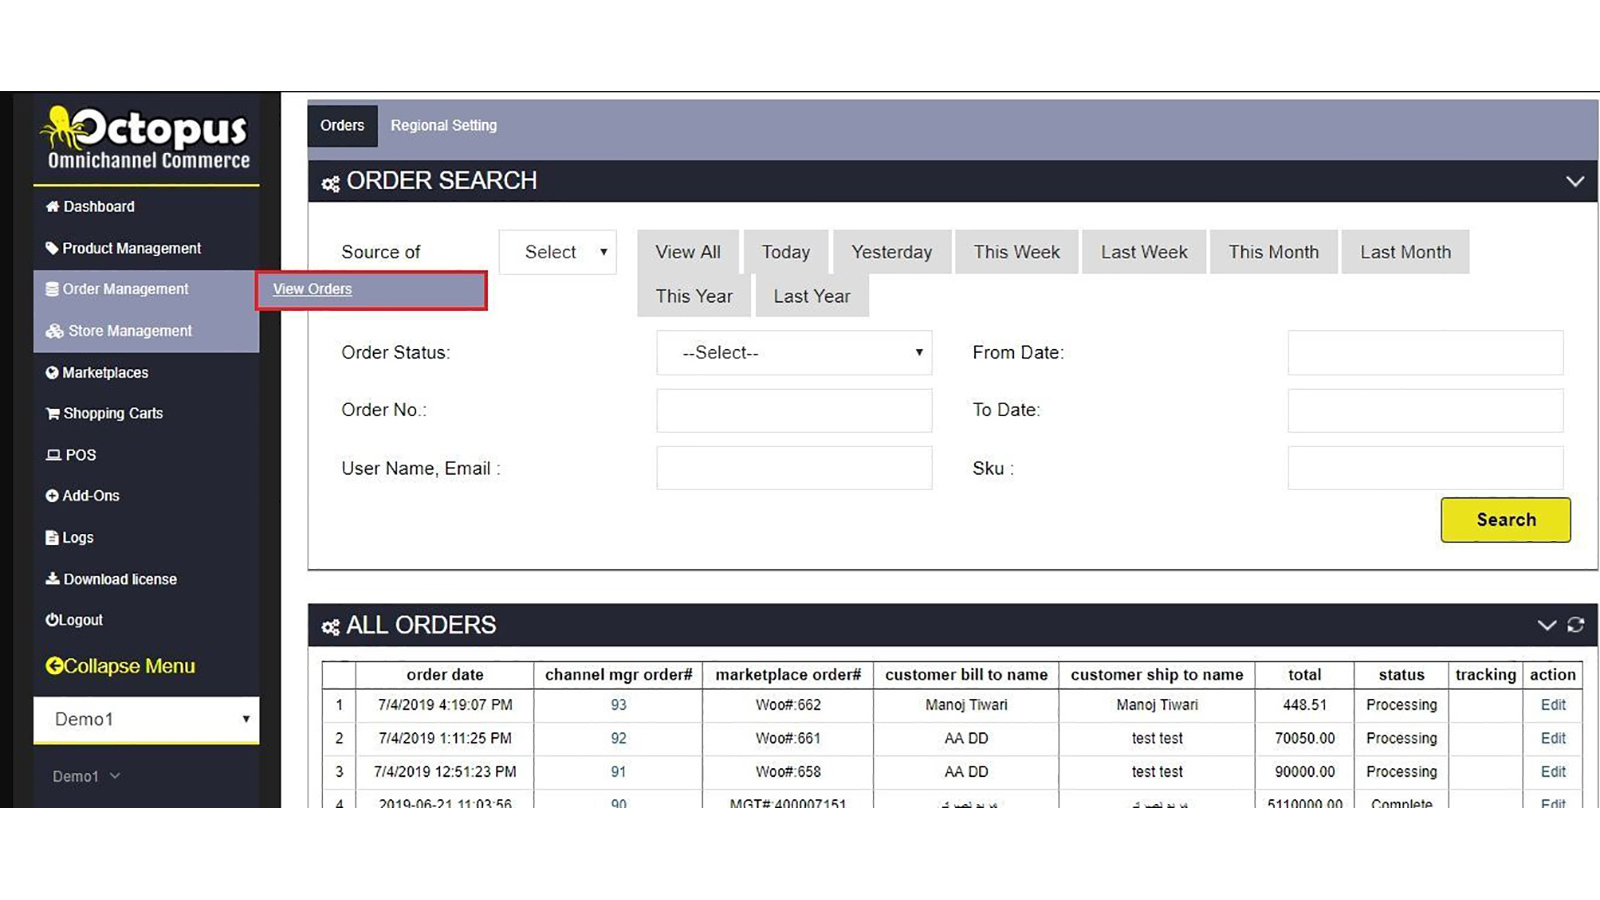Click the Order No. input field
The image size is (1600, 900).
pos(794,411)
